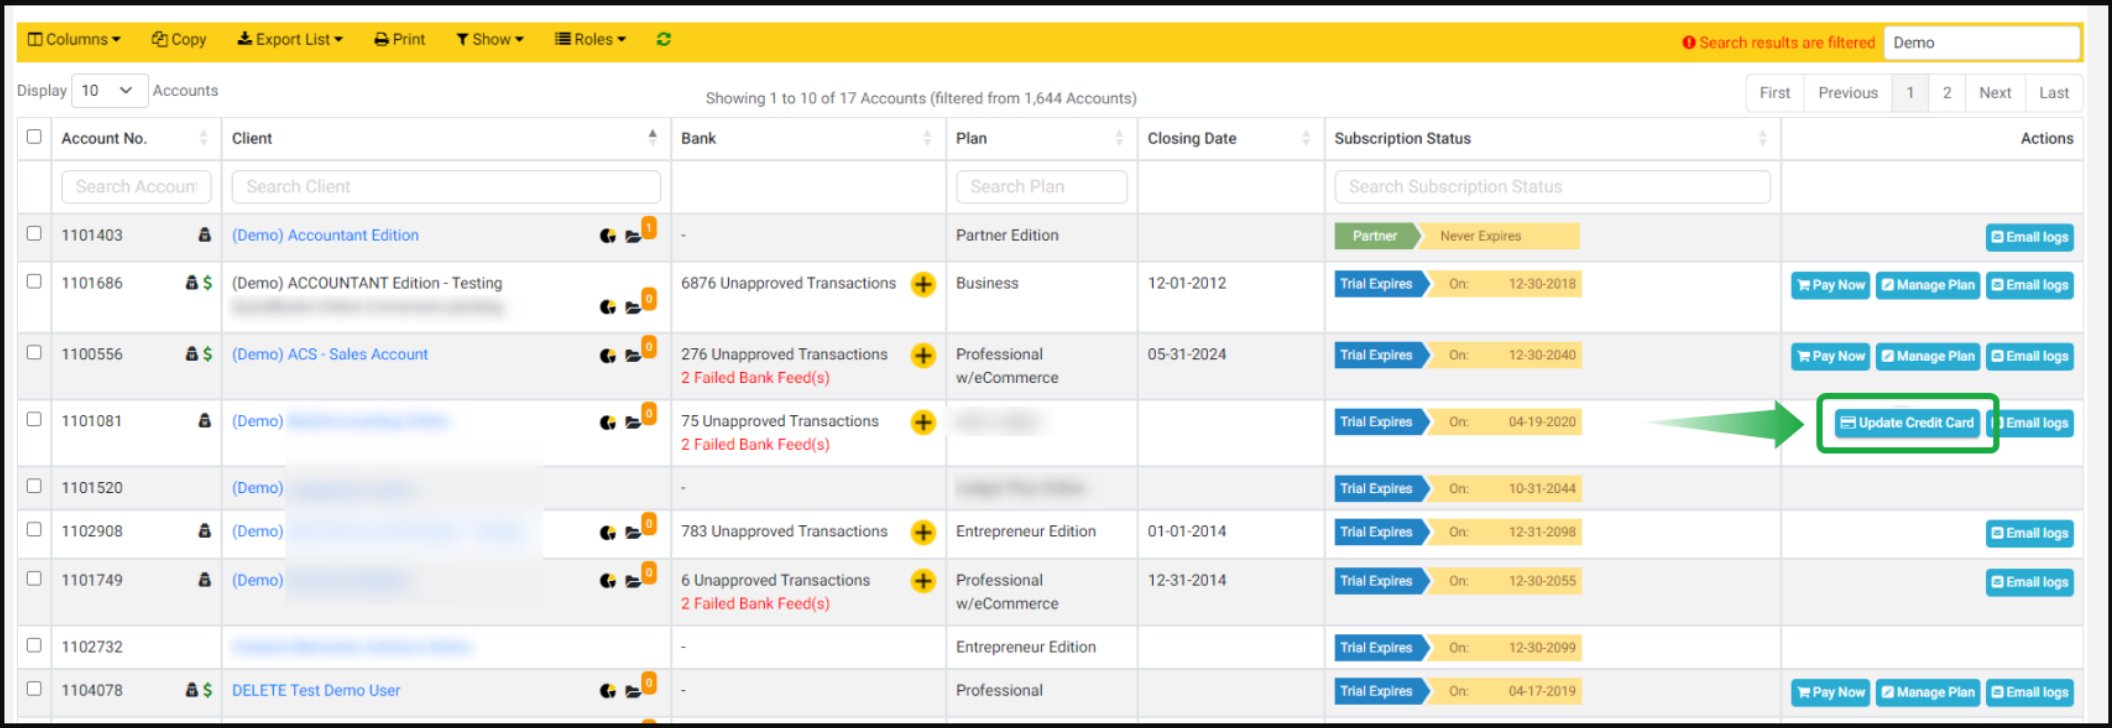2112x728 pixels.
Task: Check the box for account 1101403
Action: click(x=34, y=233)
